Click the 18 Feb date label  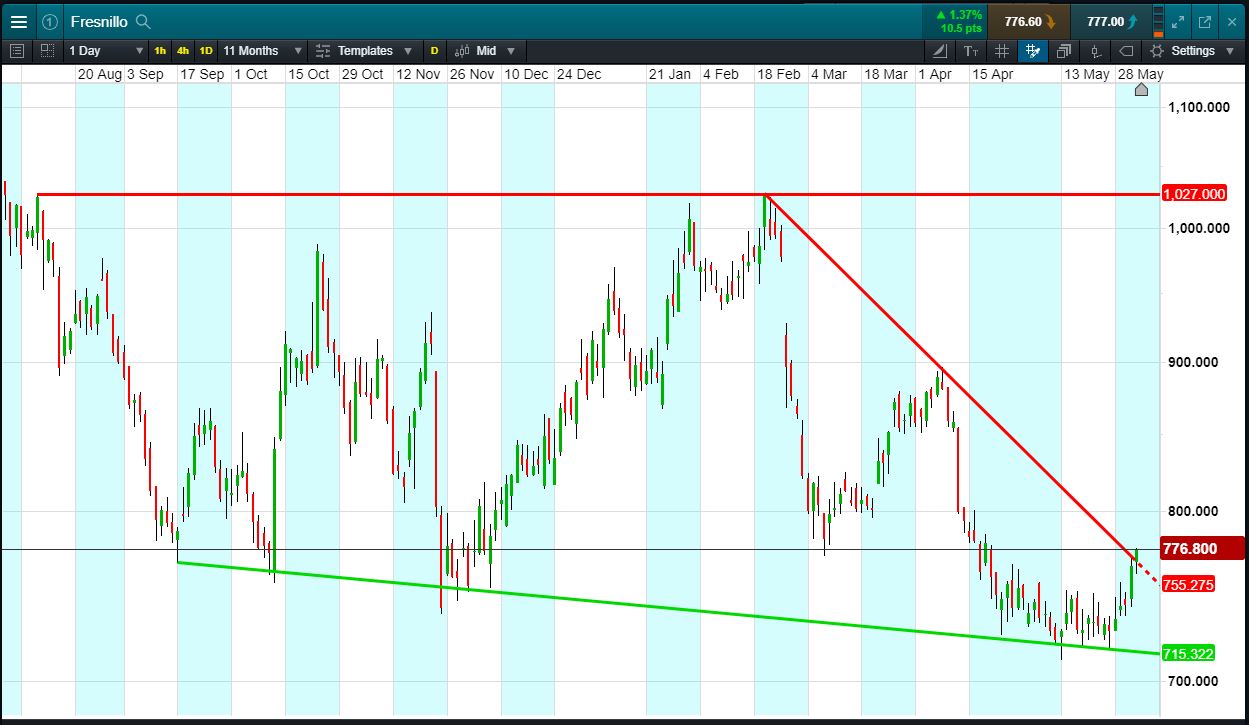(x=777, y=74)
